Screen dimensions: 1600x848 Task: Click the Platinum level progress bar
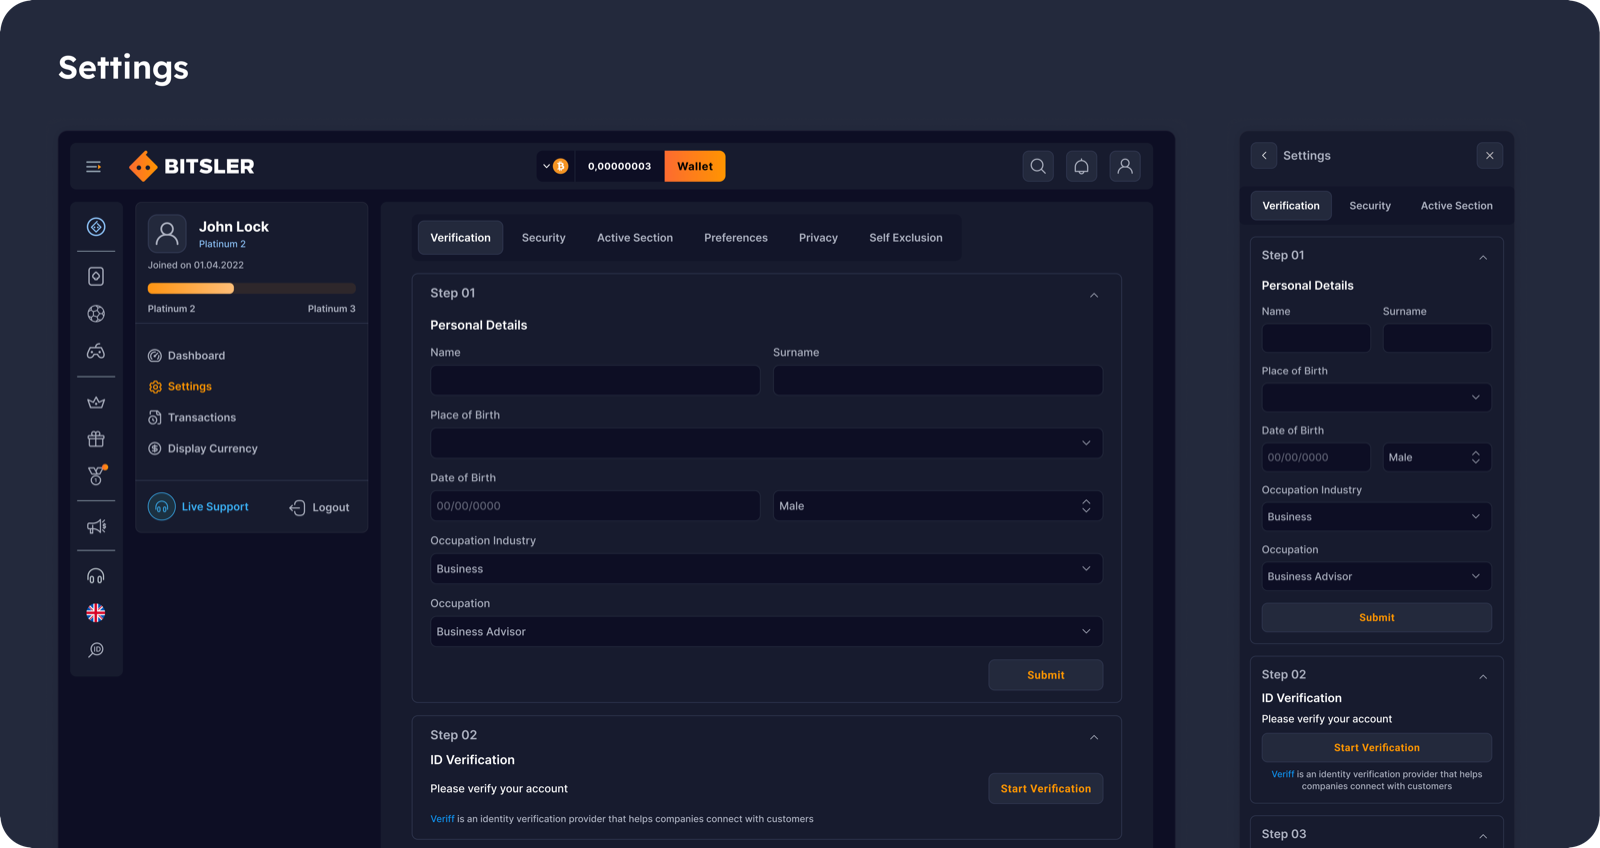click(x=252, y=289)
